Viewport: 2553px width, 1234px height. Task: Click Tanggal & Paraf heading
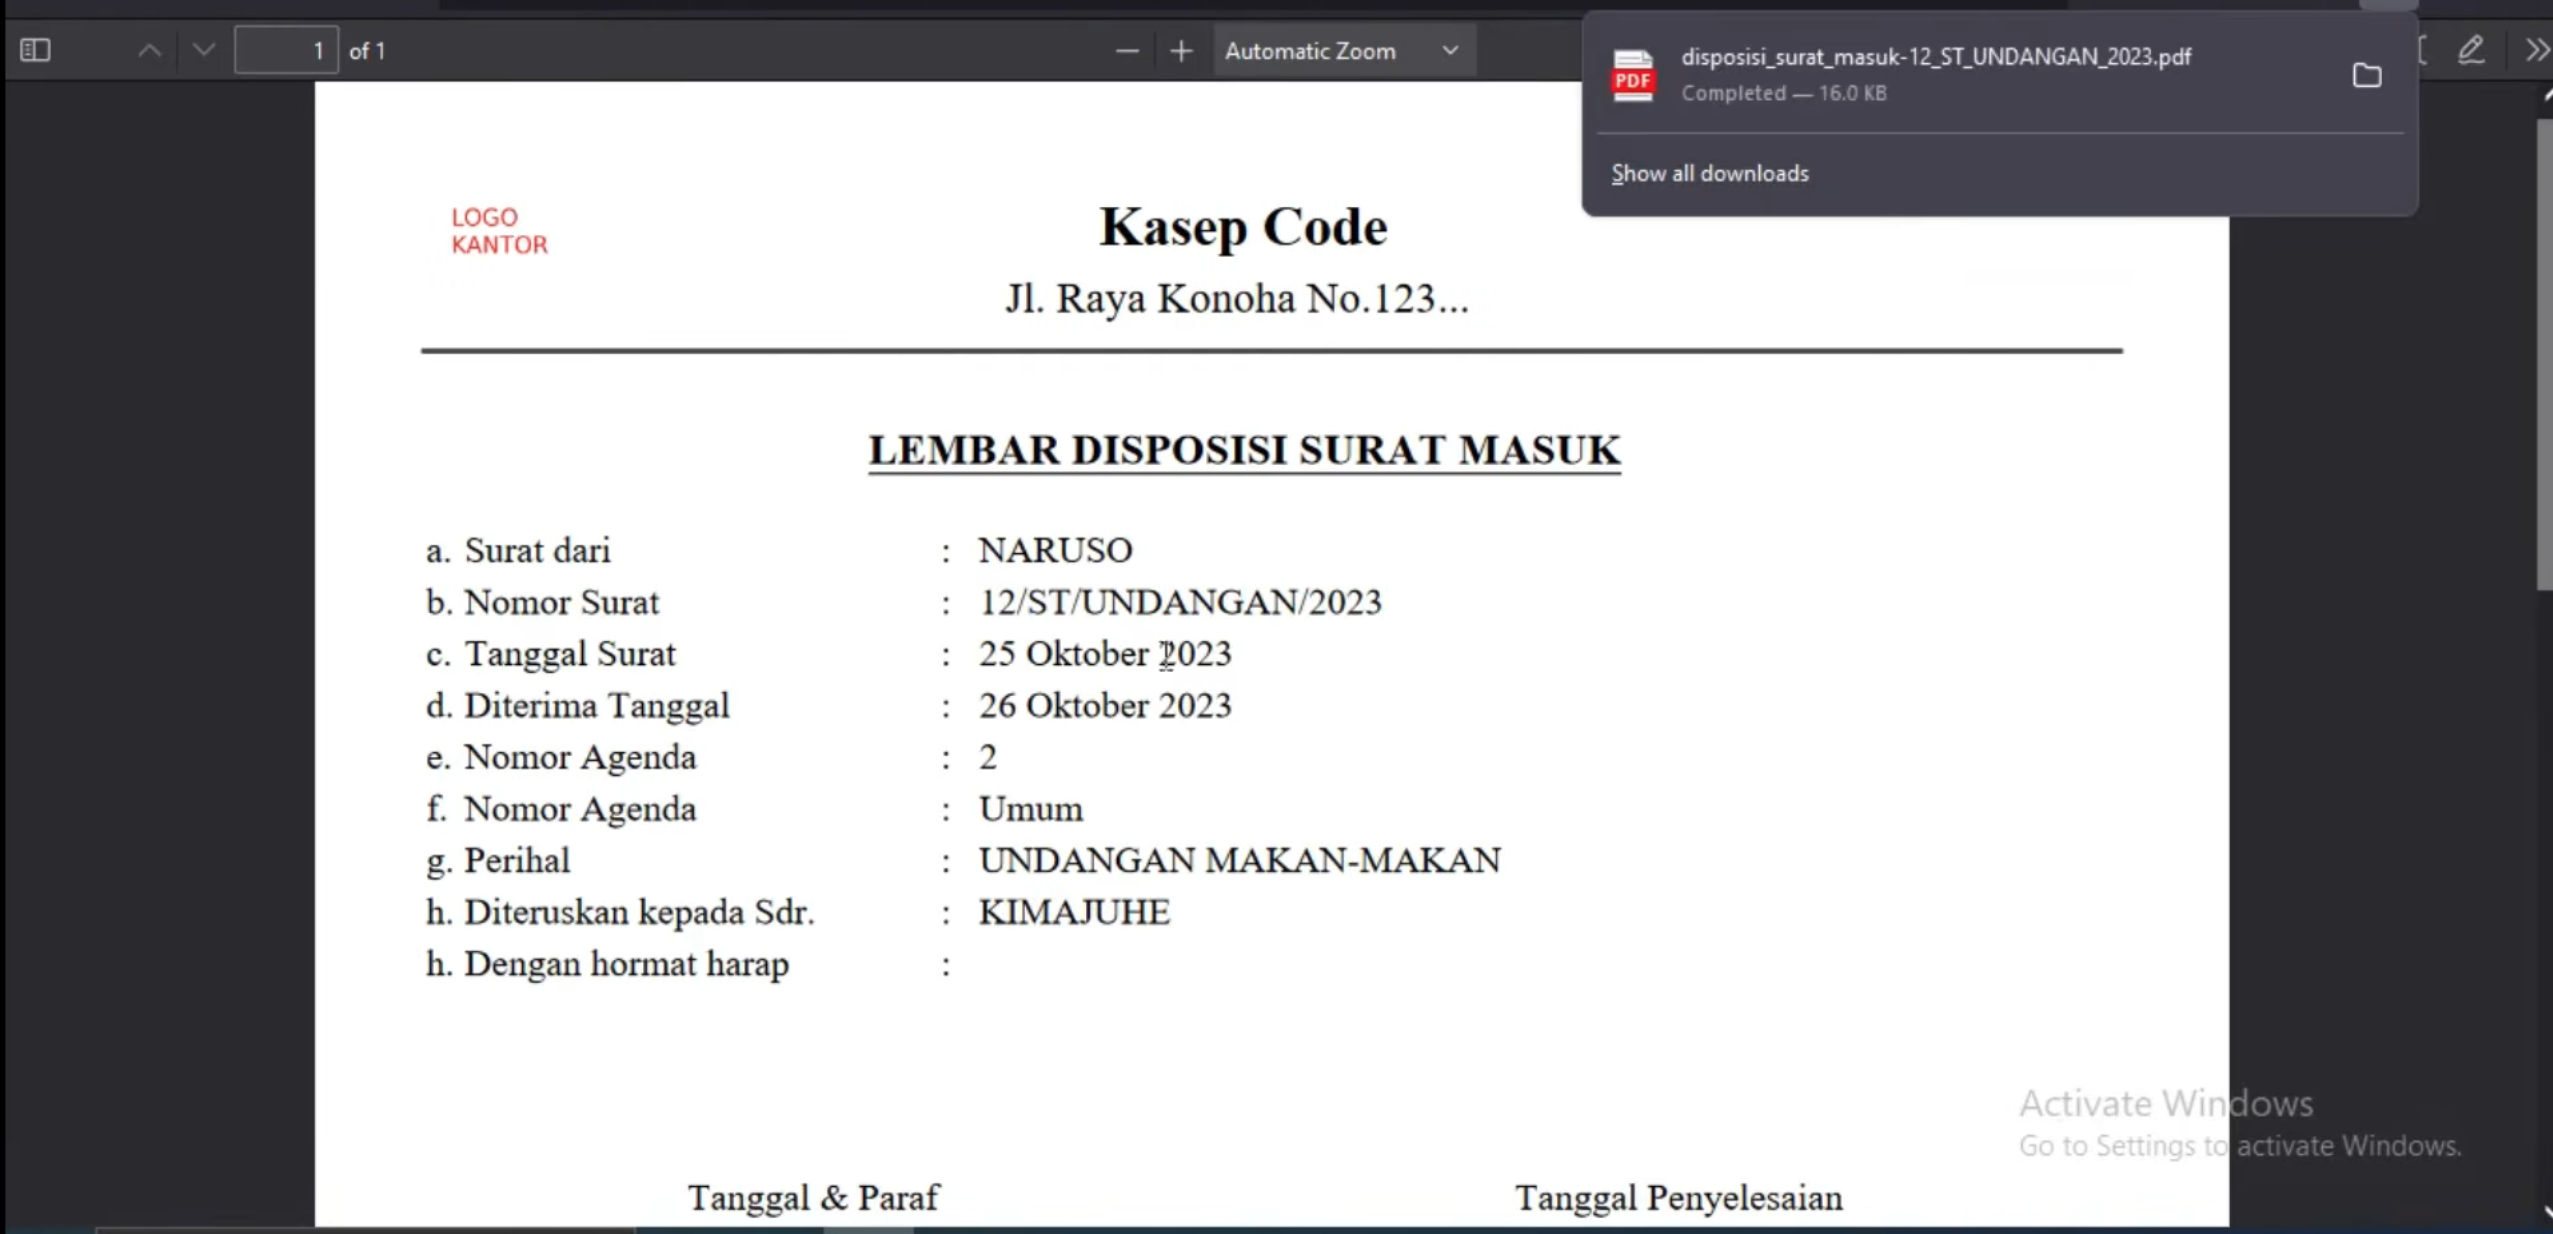[813, 1198]
